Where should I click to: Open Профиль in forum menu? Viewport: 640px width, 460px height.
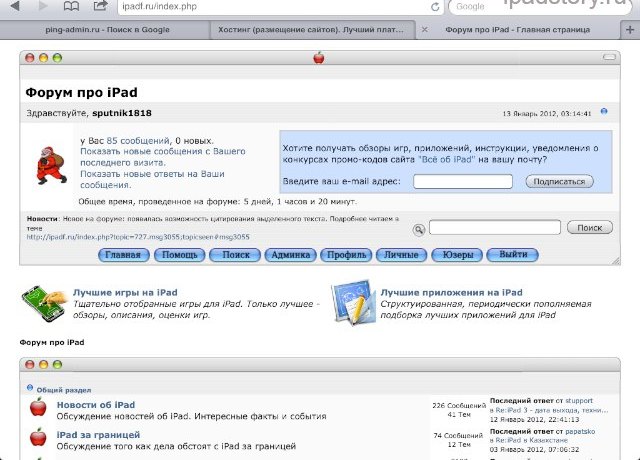pos(346,255)
